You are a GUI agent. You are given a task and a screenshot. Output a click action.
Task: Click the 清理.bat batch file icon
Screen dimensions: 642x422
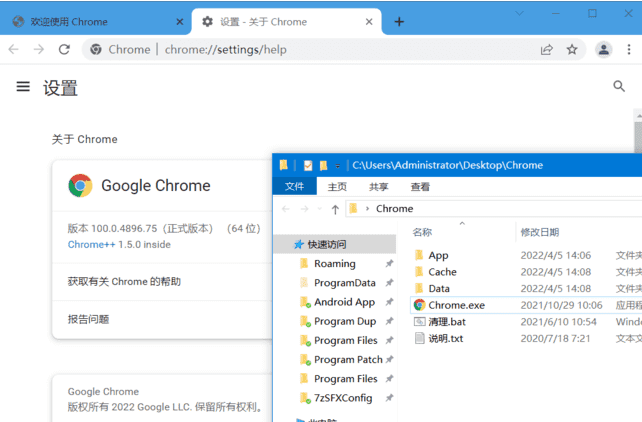coord(419,322)
